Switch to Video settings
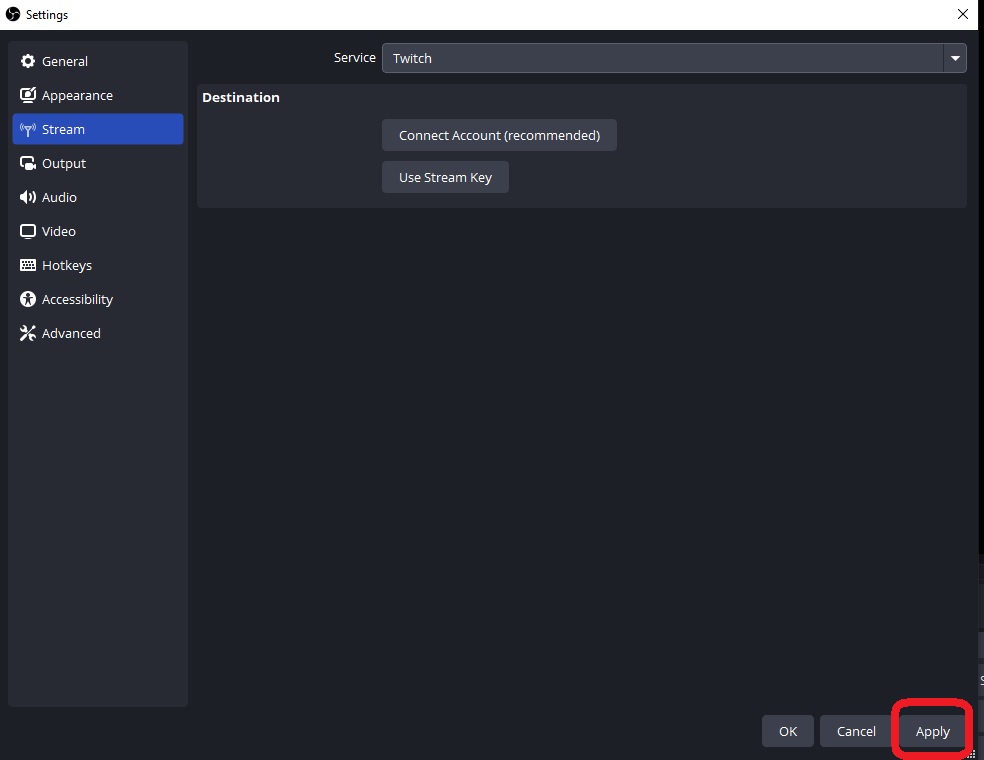Screen dimensions: 984x760 tap(98, 231)
